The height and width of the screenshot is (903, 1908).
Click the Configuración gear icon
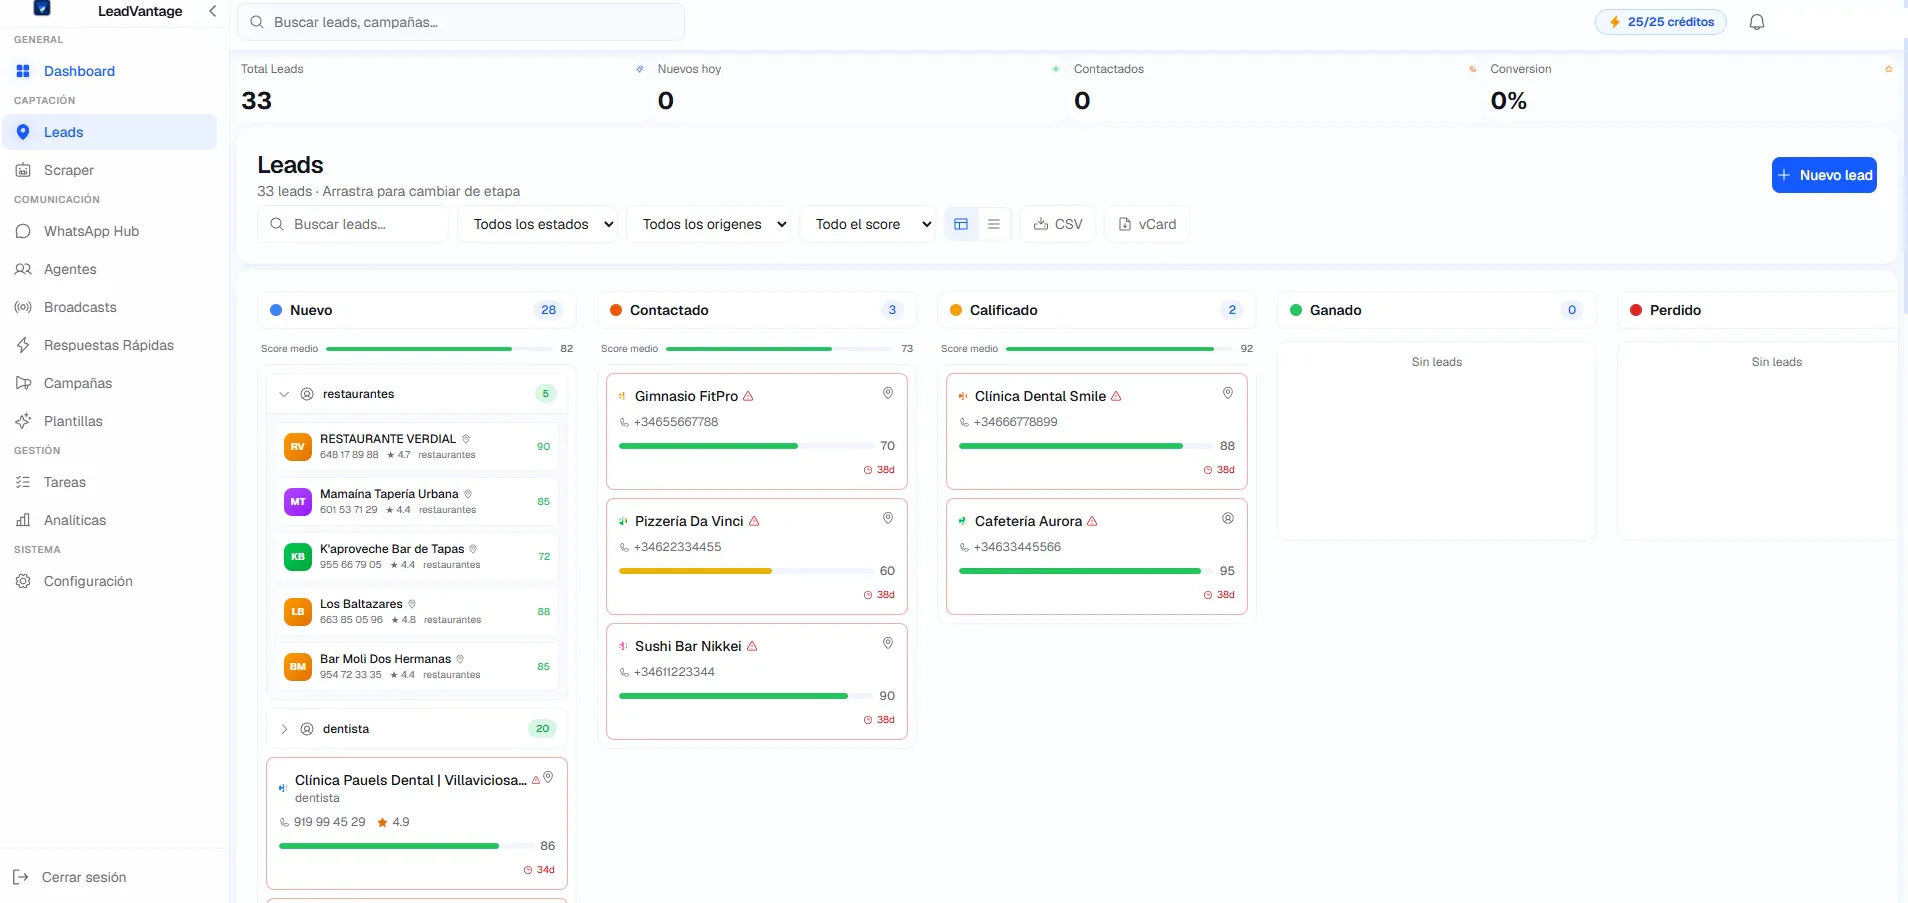coord(23,581)
